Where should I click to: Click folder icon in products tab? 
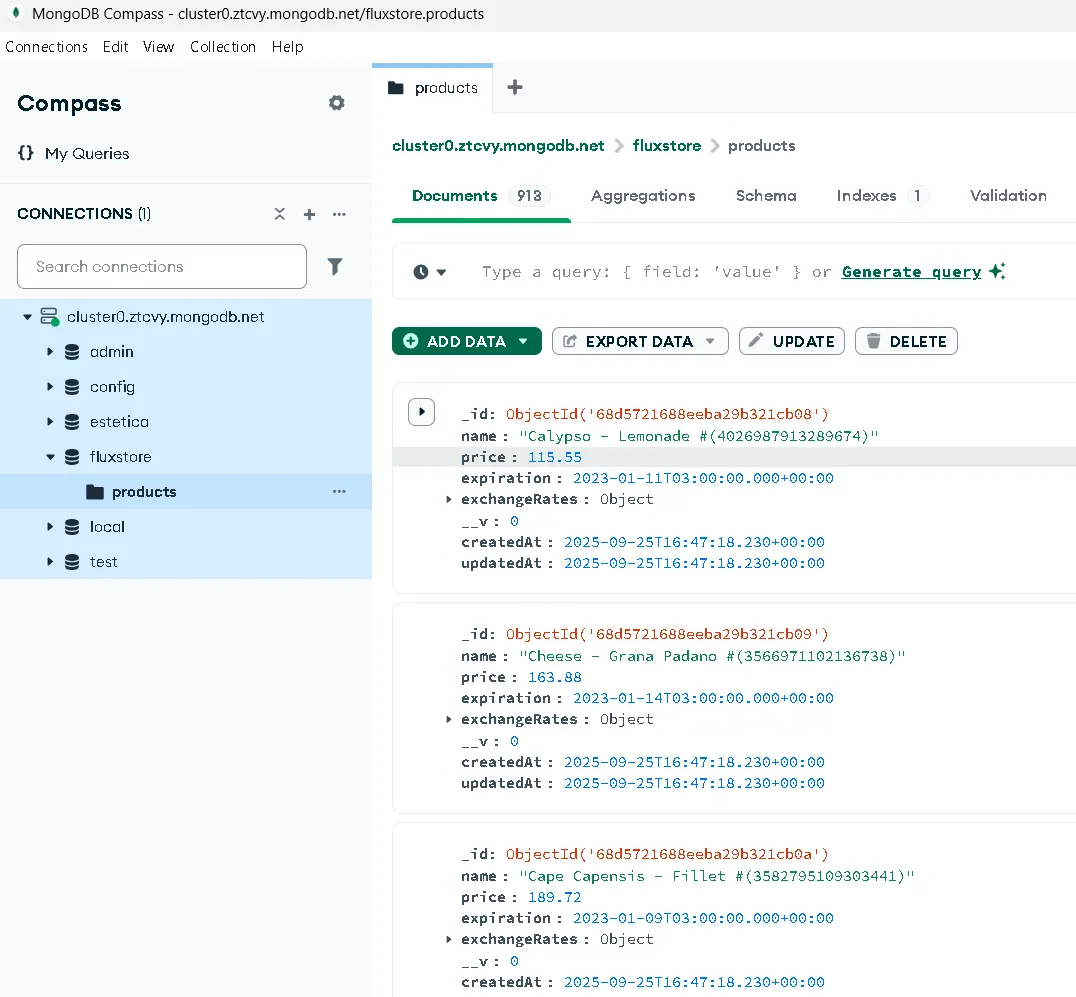pos(396,88)
